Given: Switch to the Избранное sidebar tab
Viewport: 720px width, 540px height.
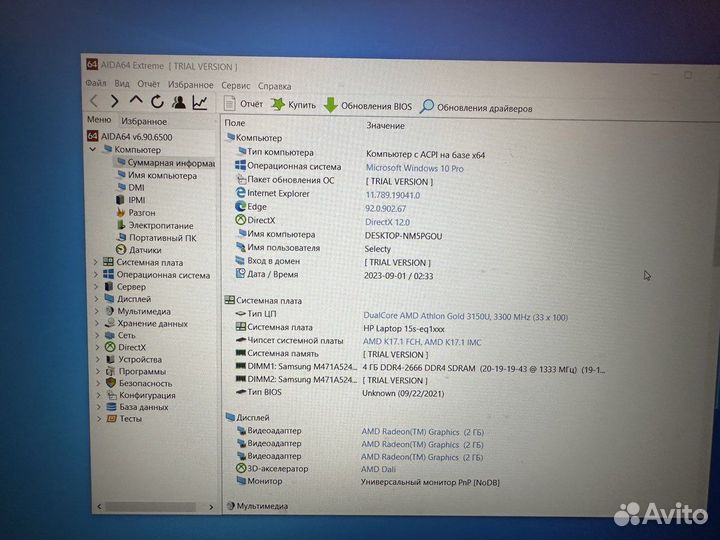Looking at the screenshot, I should (x=144, y=121).
